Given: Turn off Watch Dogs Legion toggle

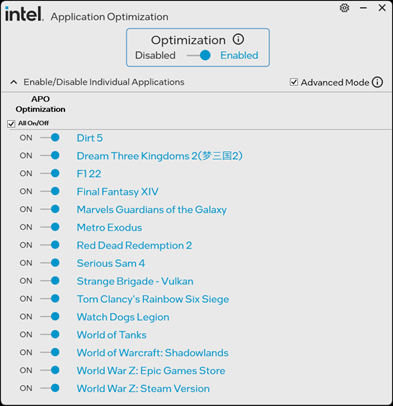Looking at the screenshot, I should point(50,316).
